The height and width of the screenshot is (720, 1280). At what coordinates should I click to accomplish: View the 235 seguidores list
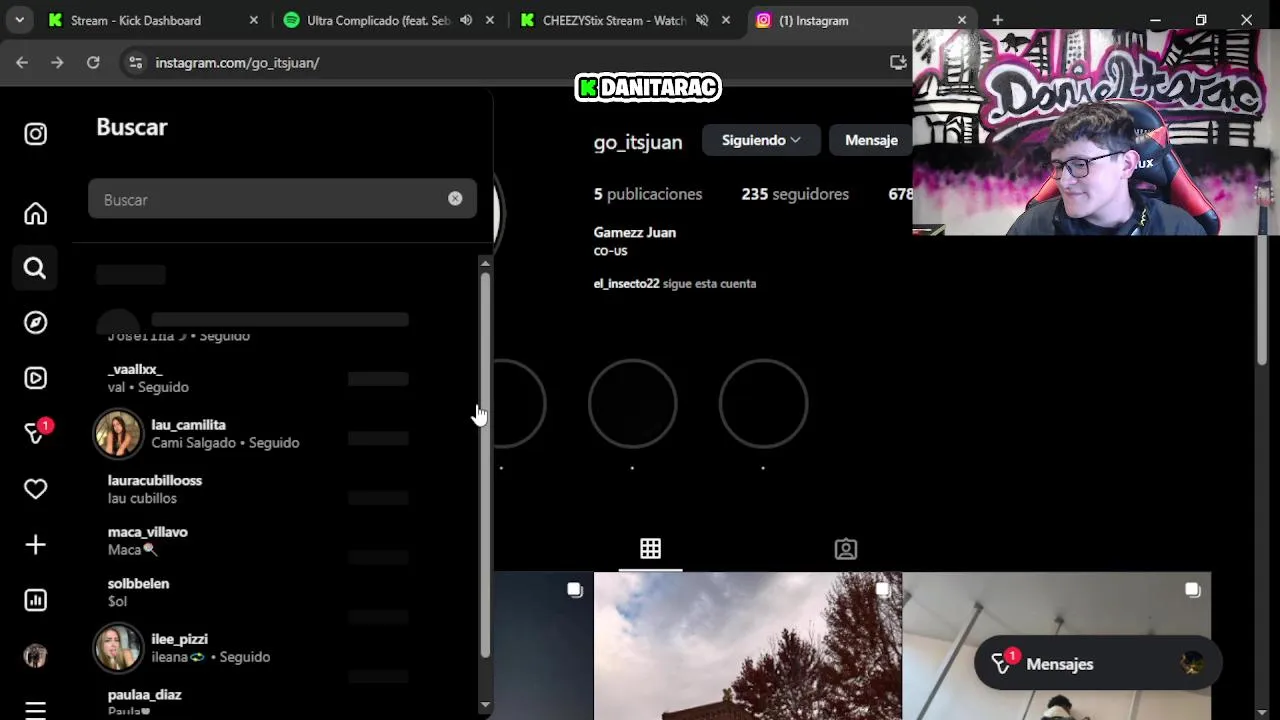coord(795,194)
